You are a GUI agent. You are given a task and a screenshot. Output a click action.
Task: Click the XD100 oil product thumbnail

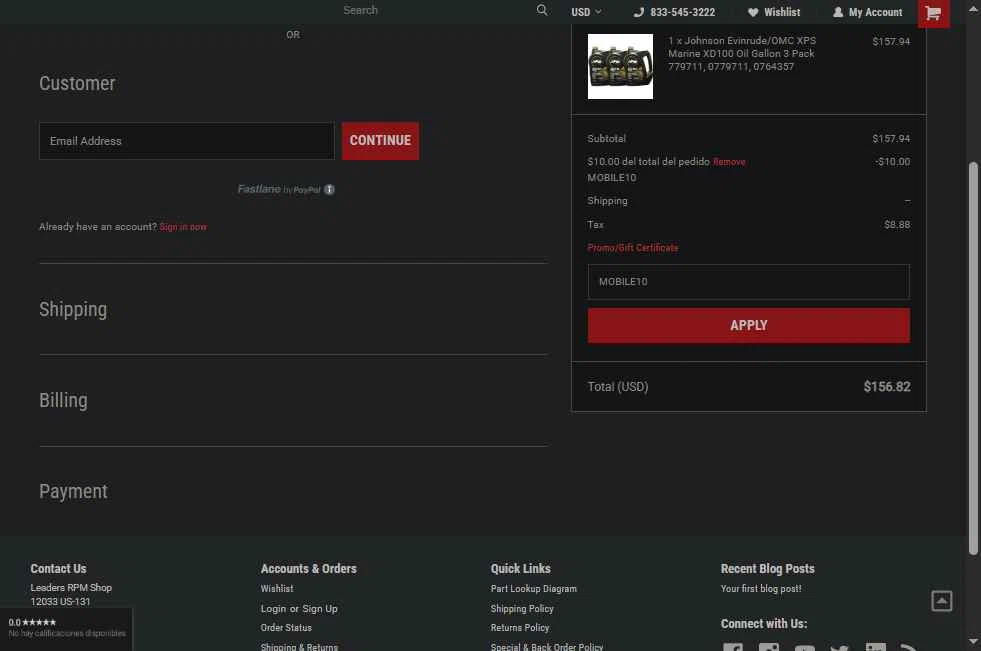620,66
